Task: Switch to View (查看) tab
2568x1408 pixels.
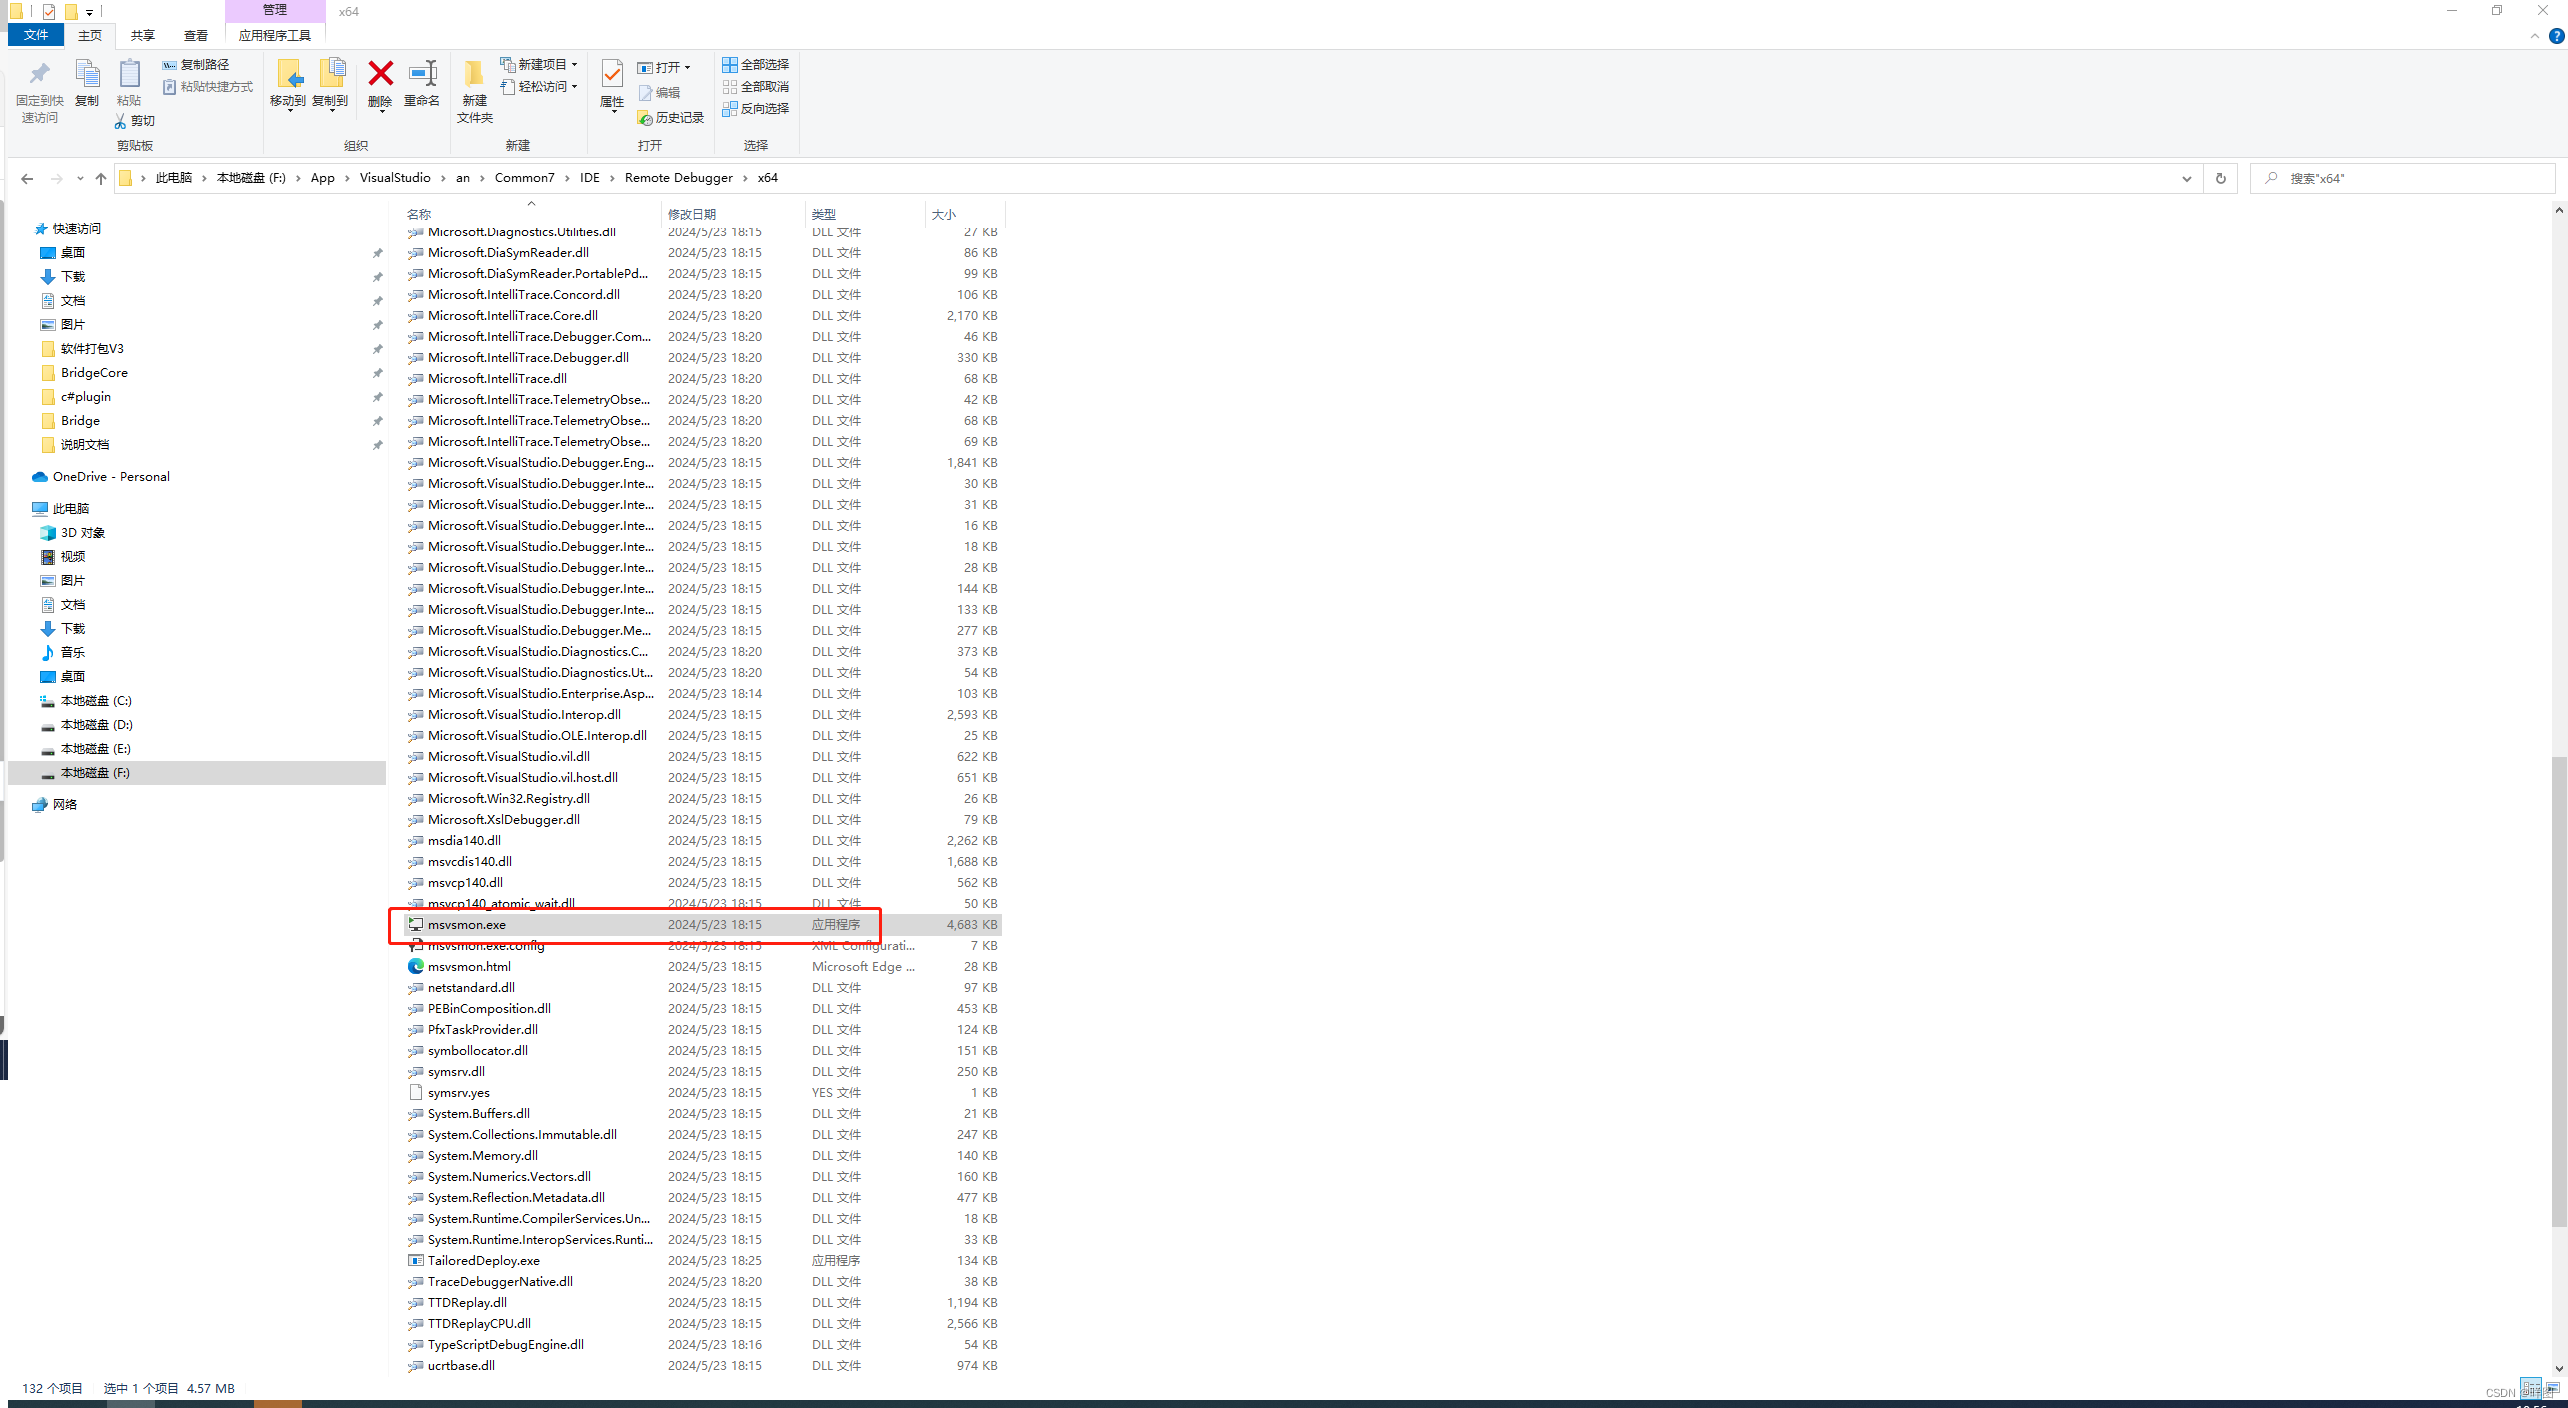Action: coord(196,35)
